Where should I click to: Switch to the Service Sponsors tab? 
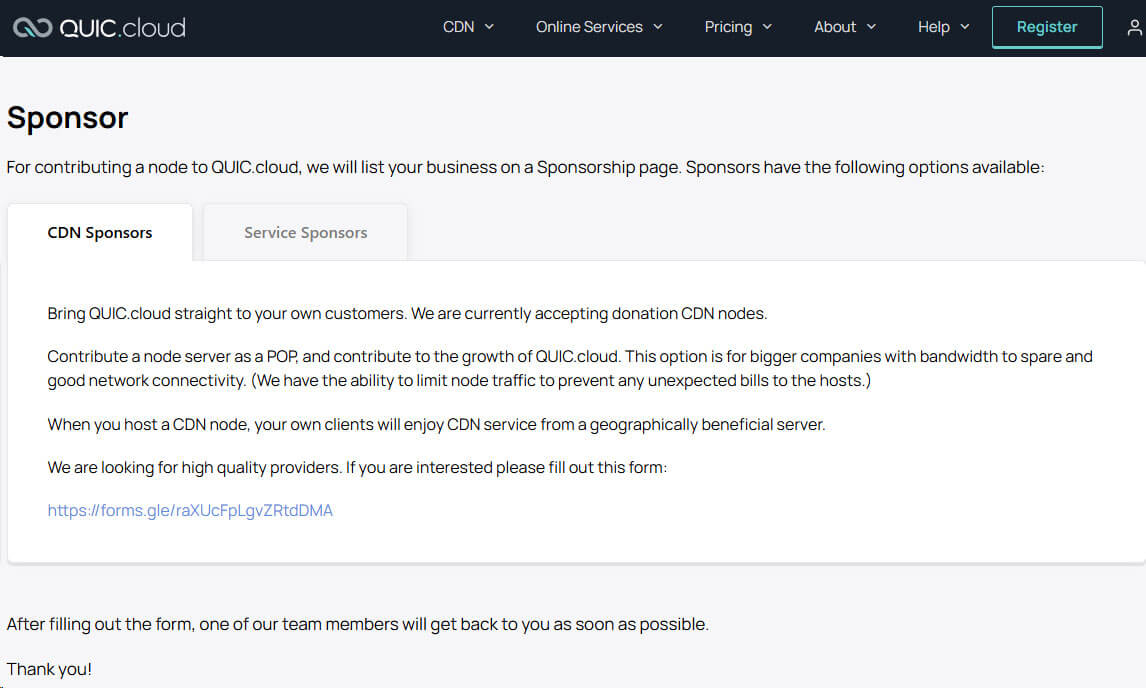(306, 233)
